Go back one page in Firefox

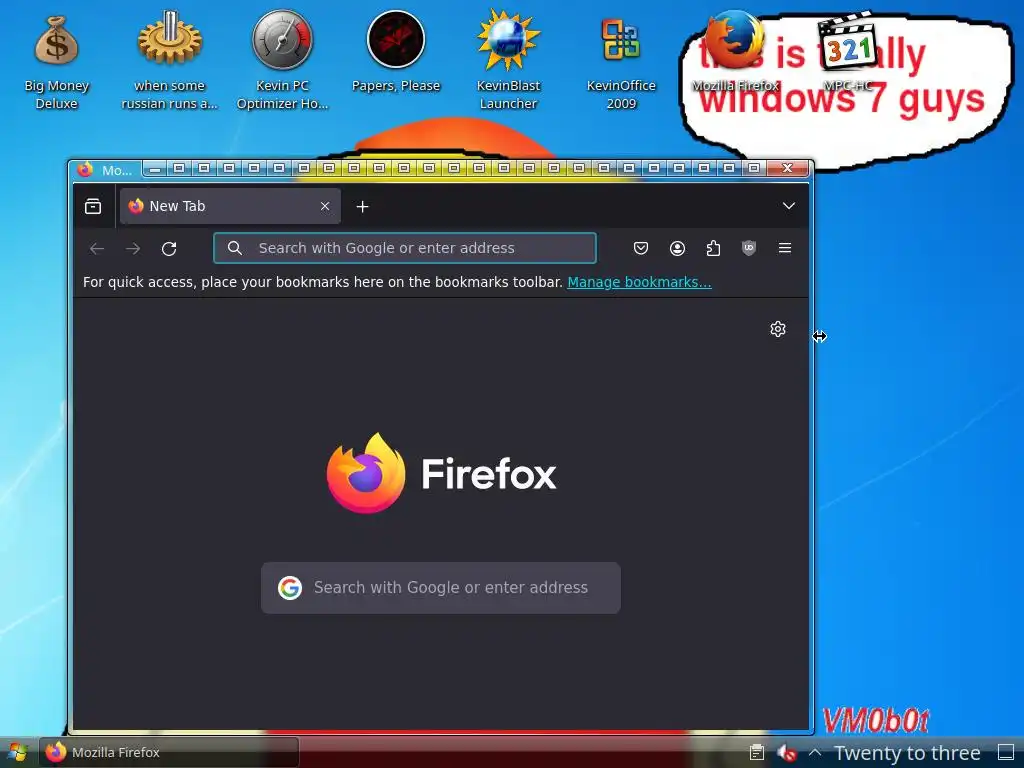tap(97, 249)
